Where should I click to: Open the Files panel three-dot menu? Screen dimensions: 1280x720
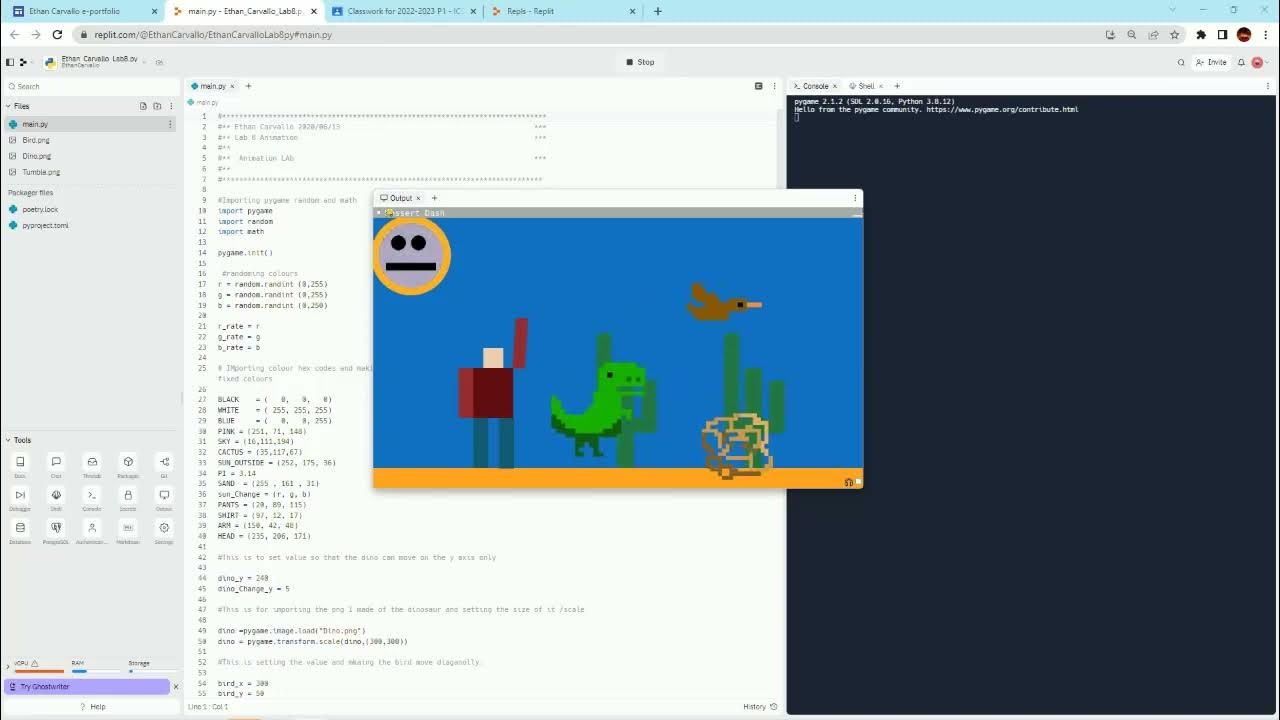pyautogui.click(x=170, y=106)
